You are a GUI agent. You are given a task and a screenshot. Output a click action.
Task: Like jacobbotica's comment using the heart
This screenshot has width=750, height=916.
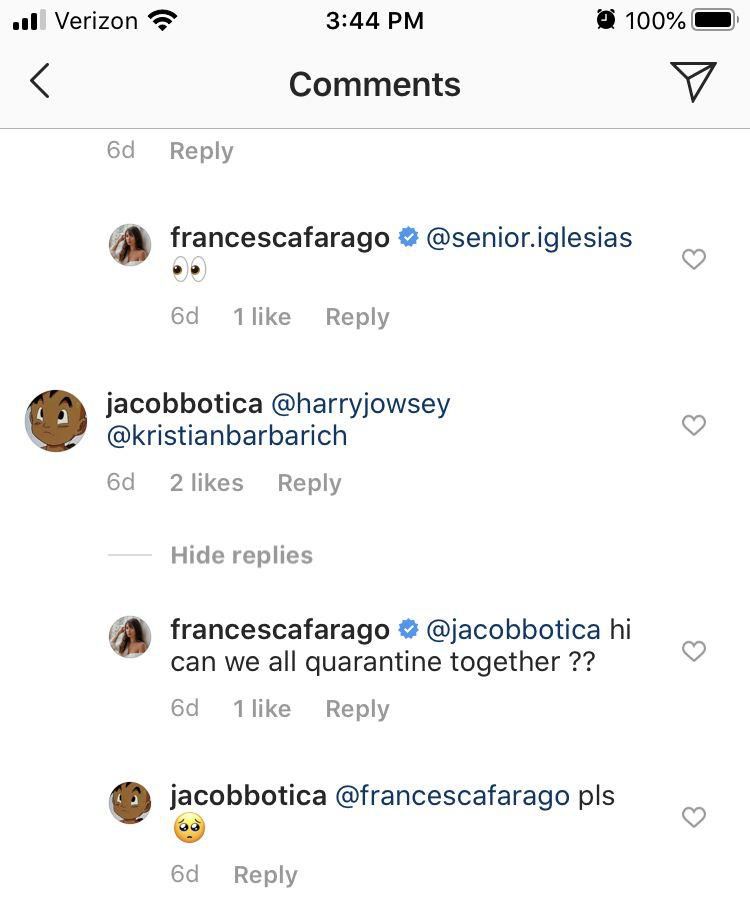tap(694, 425)
